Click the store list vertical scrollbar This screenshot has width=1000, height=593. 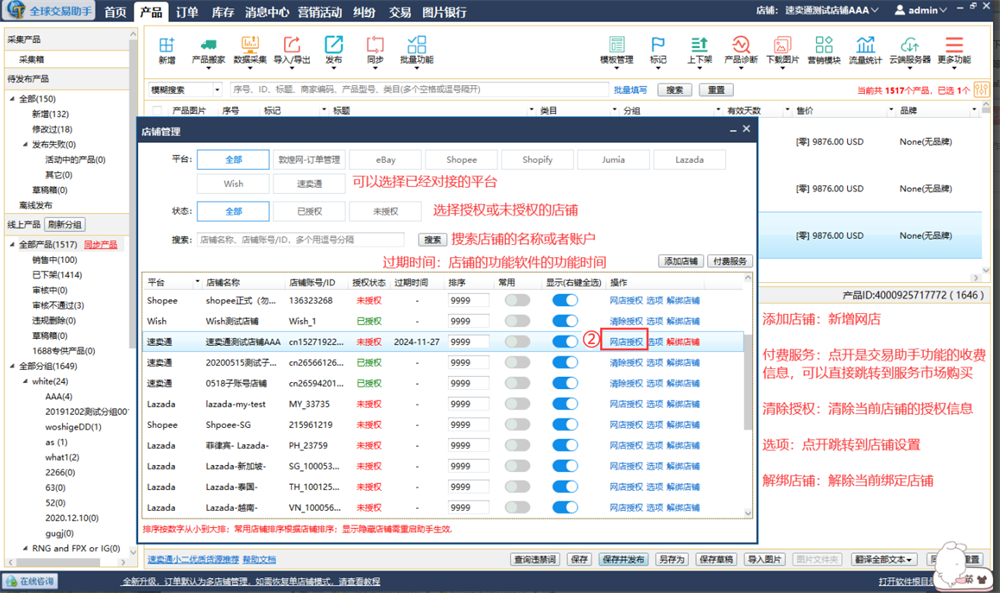pyautogui.click(x=748, y=382)
